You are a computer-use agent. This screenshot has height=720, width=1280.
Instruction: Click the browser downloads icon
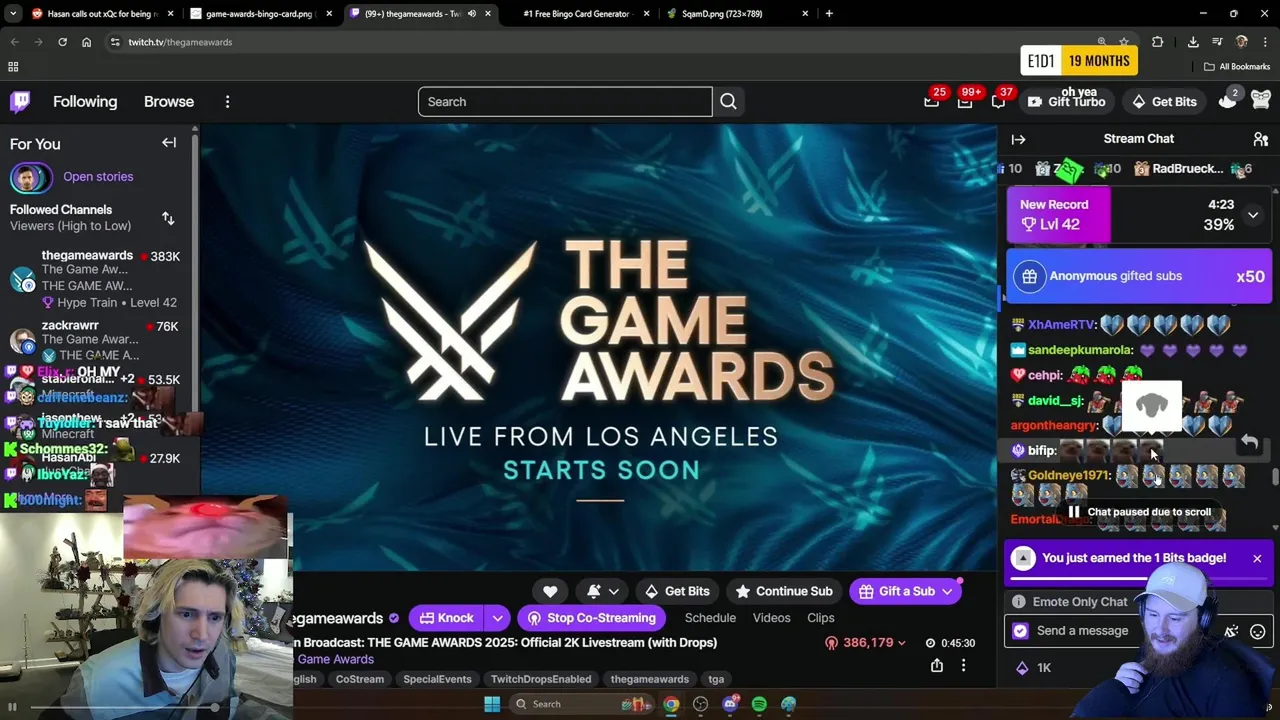click(x=1193, y=42)
